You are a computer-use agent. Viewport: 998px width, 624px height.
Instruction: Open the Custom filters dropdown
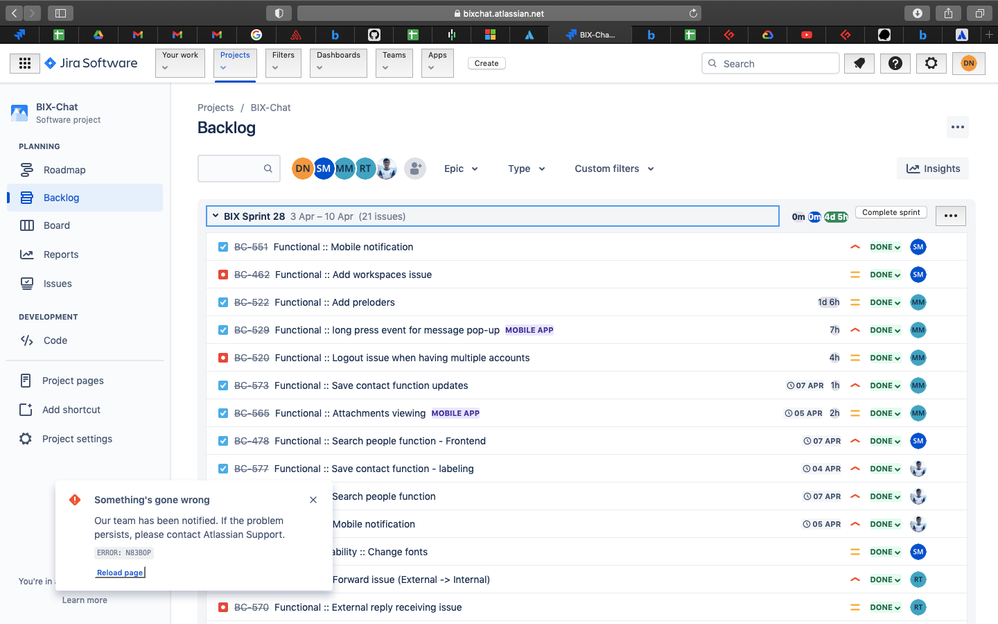tap(614, 169)
